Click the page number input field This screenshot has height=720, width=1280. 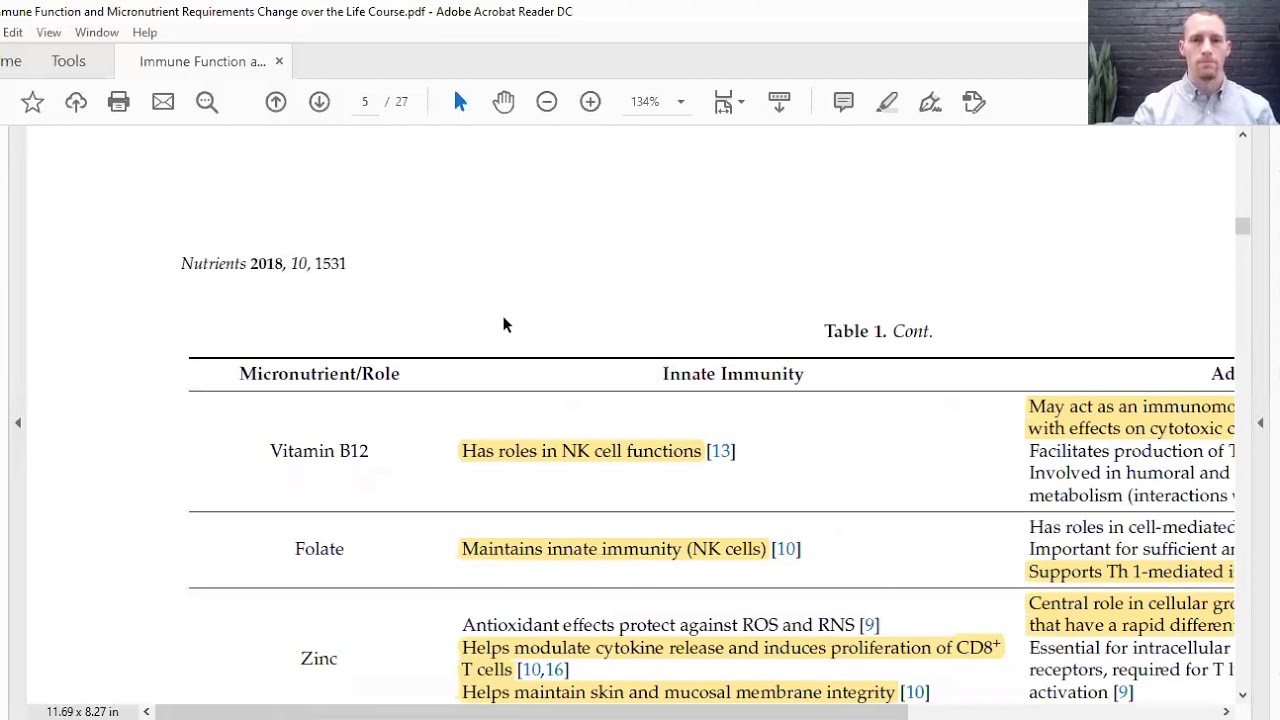click(365, 102)
